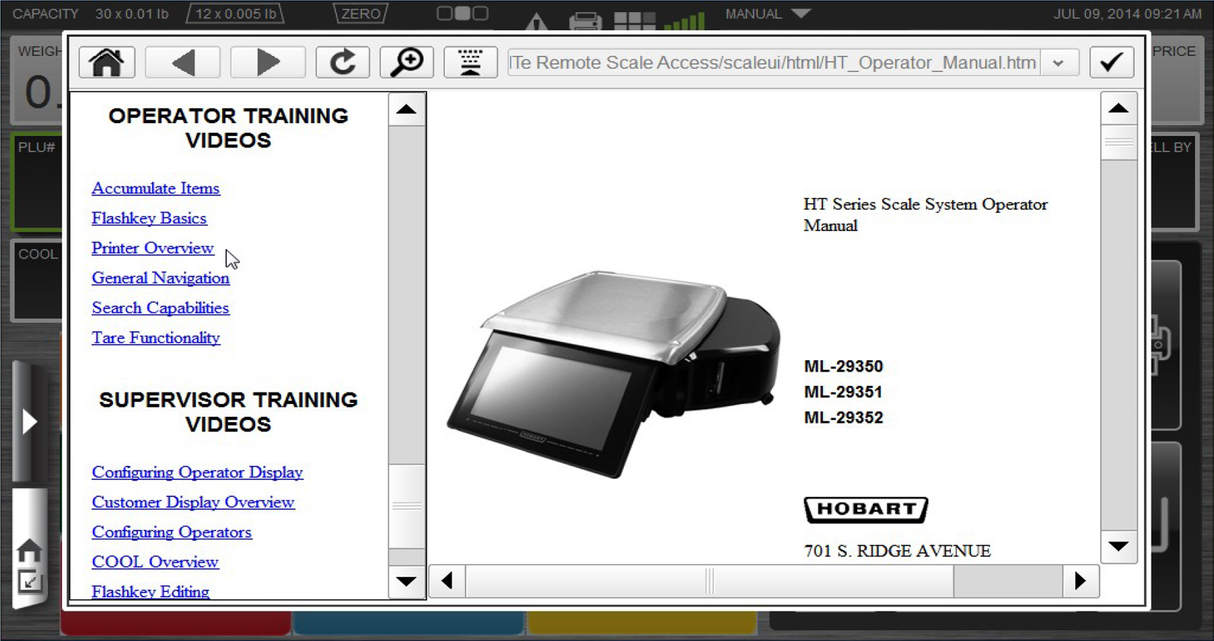The height and width of the screenshot is (641, 1214).
Task: Navigate to the browser home page
Action: coord(106,62)
